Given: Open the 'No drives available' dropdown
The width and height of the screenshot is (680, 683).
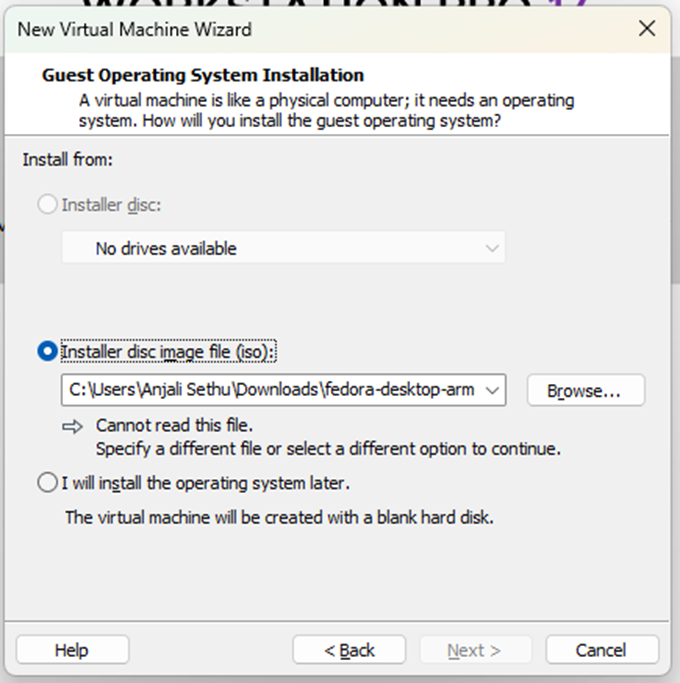Looking at the screenshot, I should pyautogui.click(x=283, y=248).
